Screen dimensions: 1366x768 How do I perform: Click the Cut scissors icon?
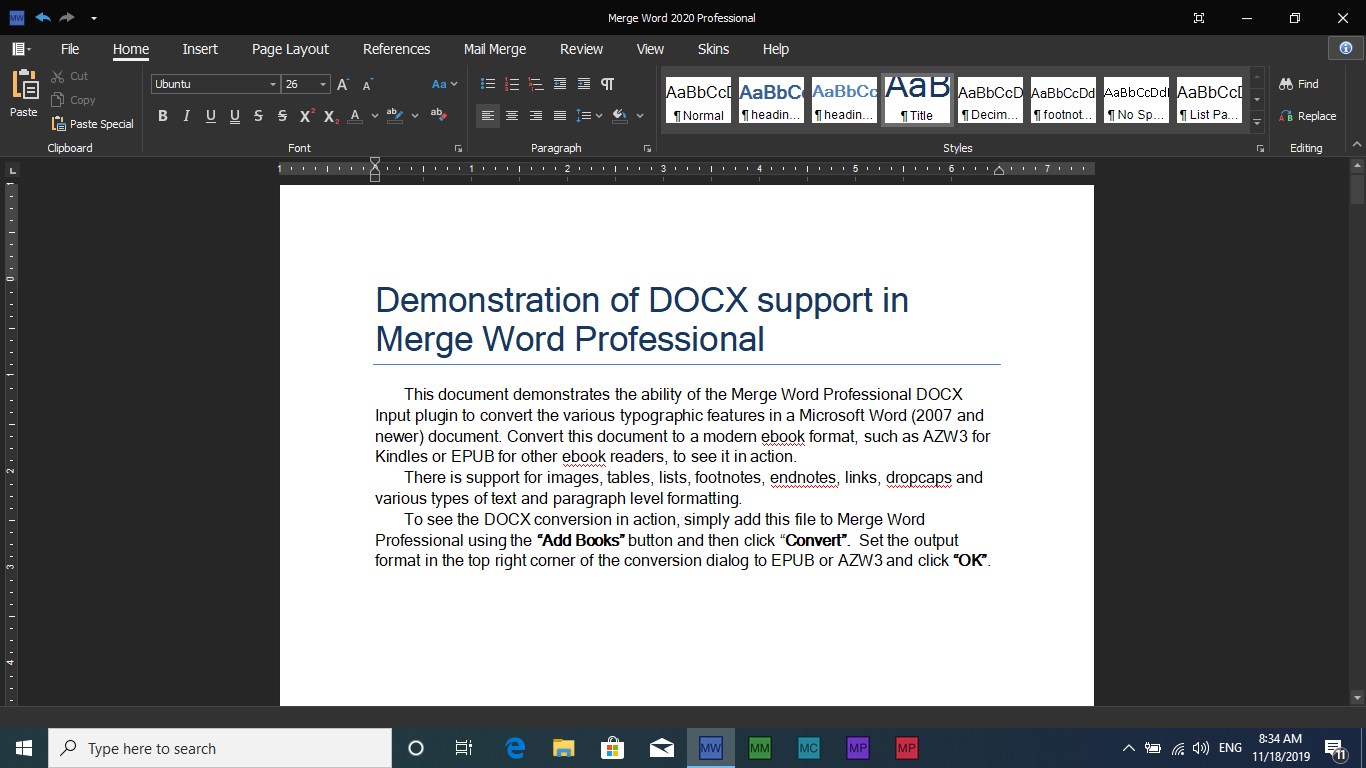(x=57, y=76)
